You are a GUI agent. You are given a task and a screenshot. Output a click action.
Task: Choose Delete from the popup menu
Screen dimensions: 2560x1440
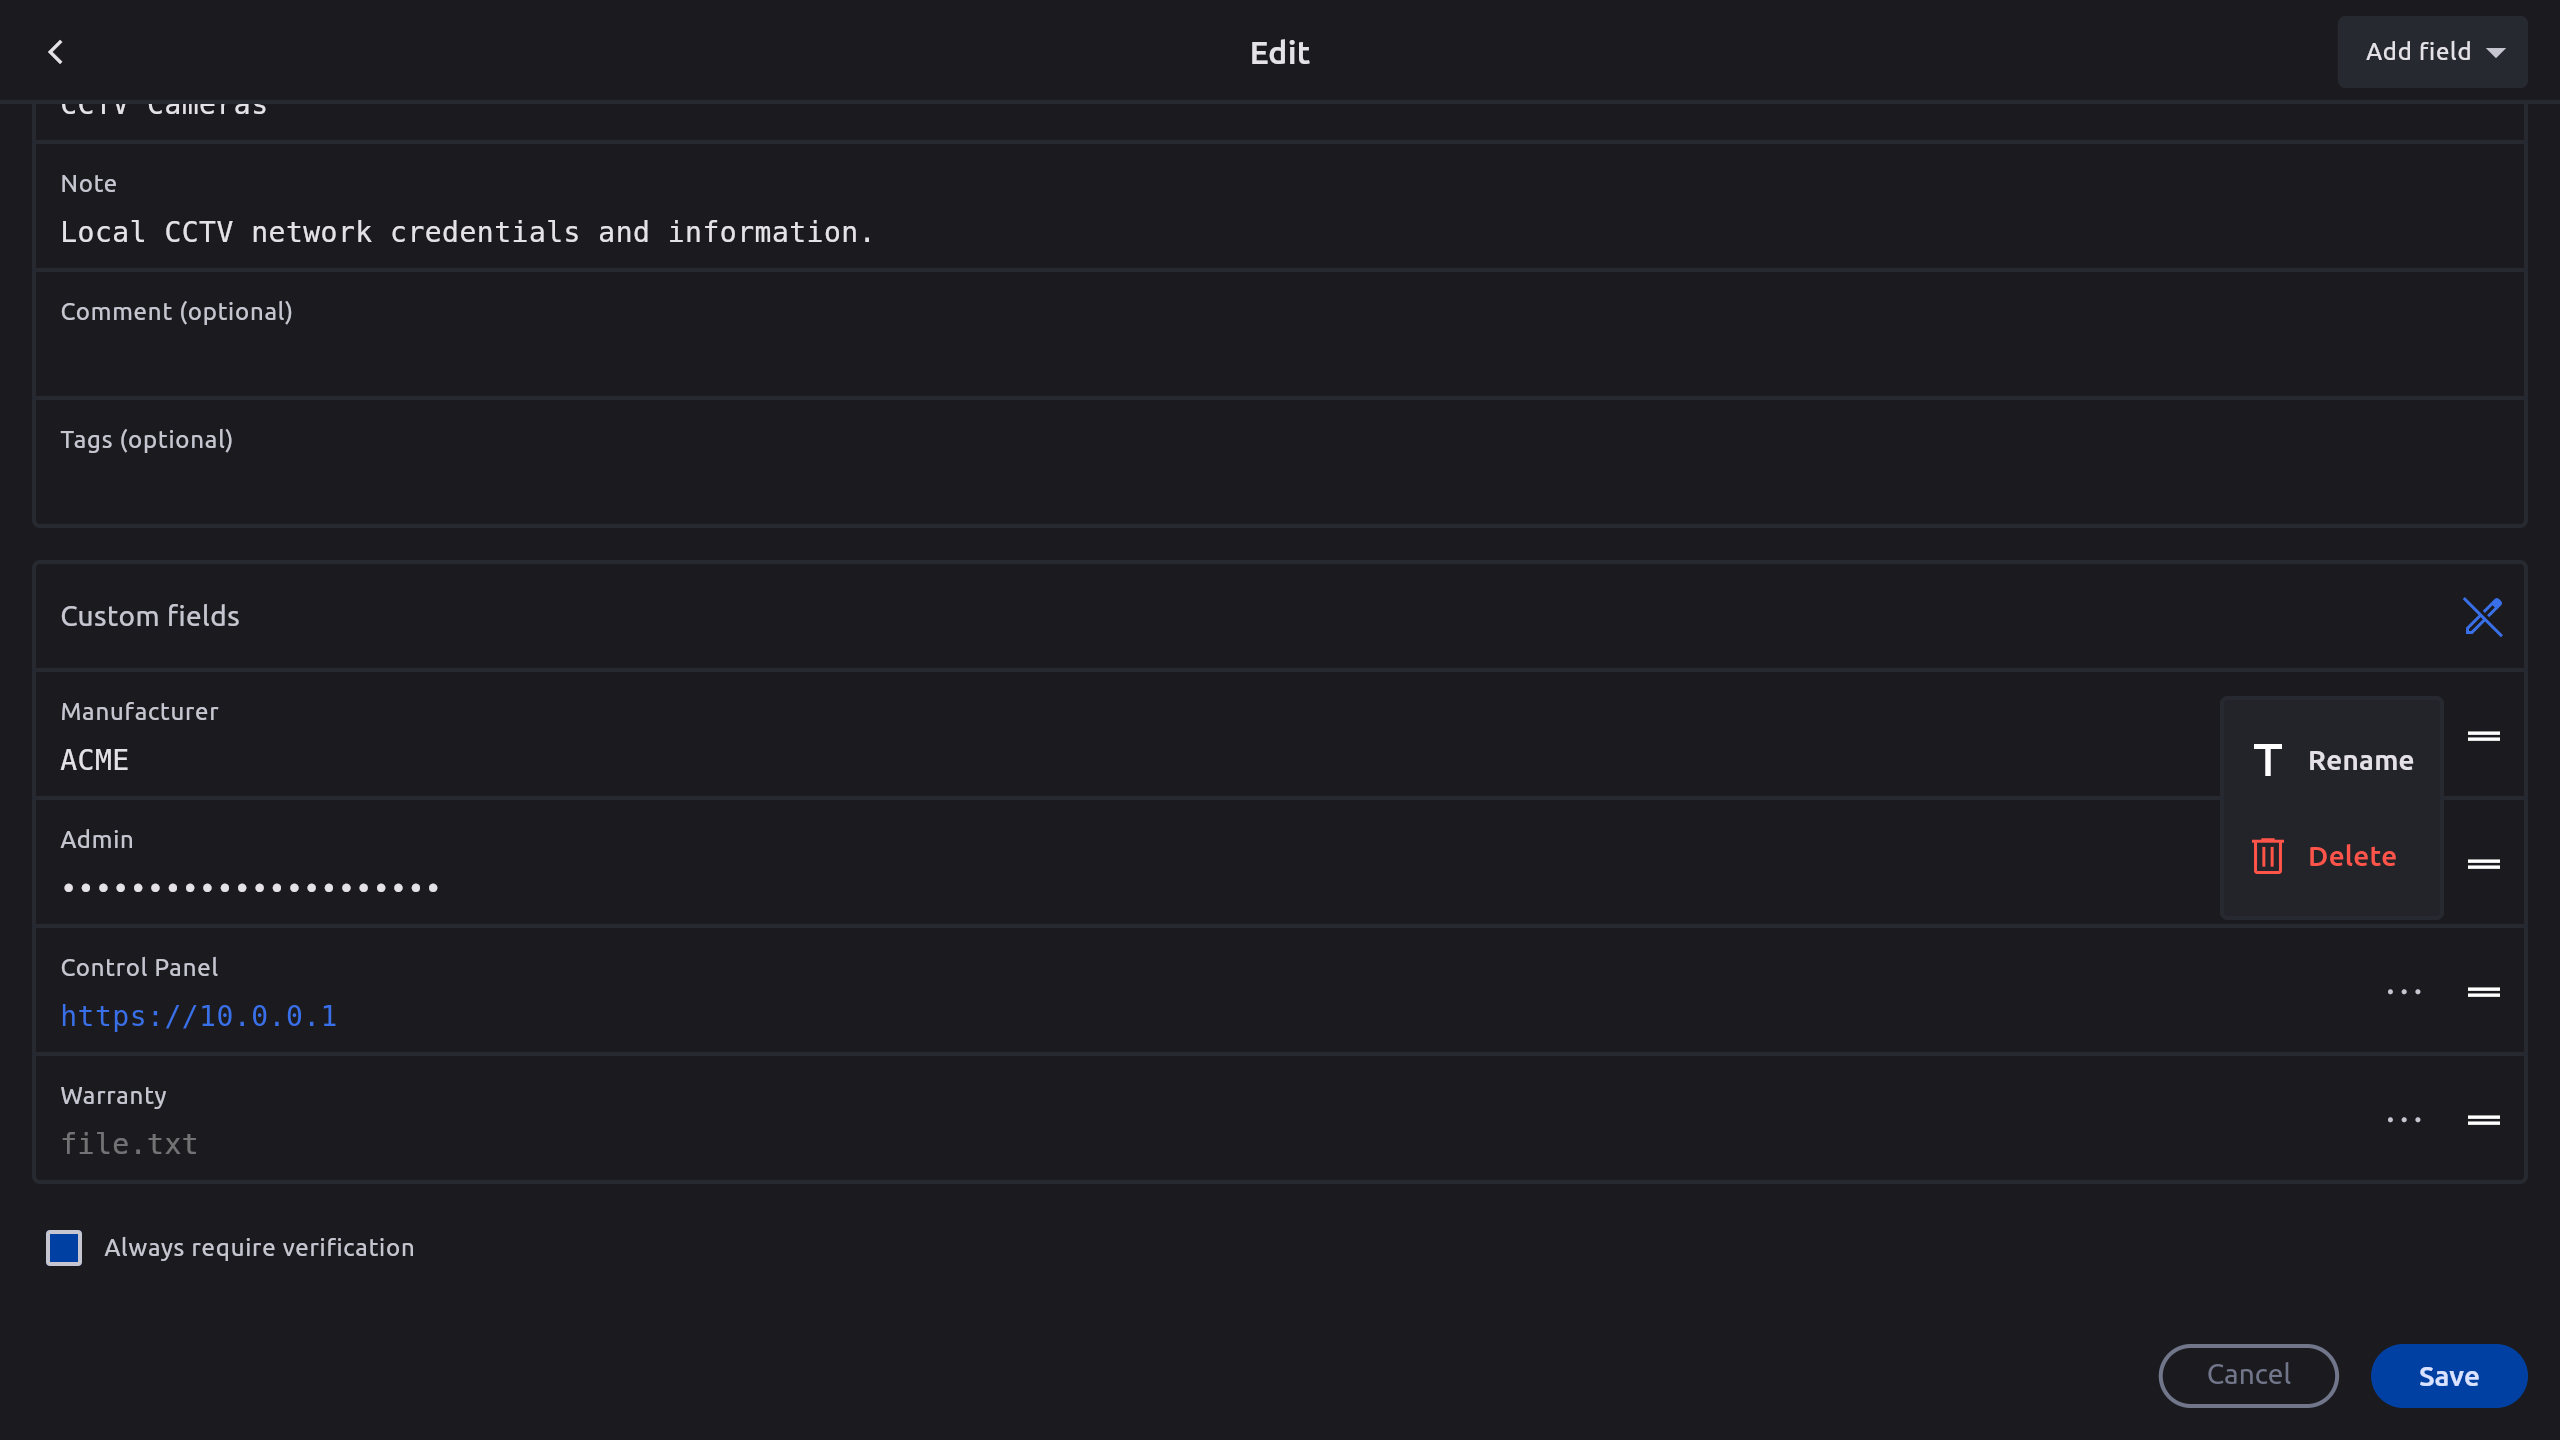(2351, 856)
